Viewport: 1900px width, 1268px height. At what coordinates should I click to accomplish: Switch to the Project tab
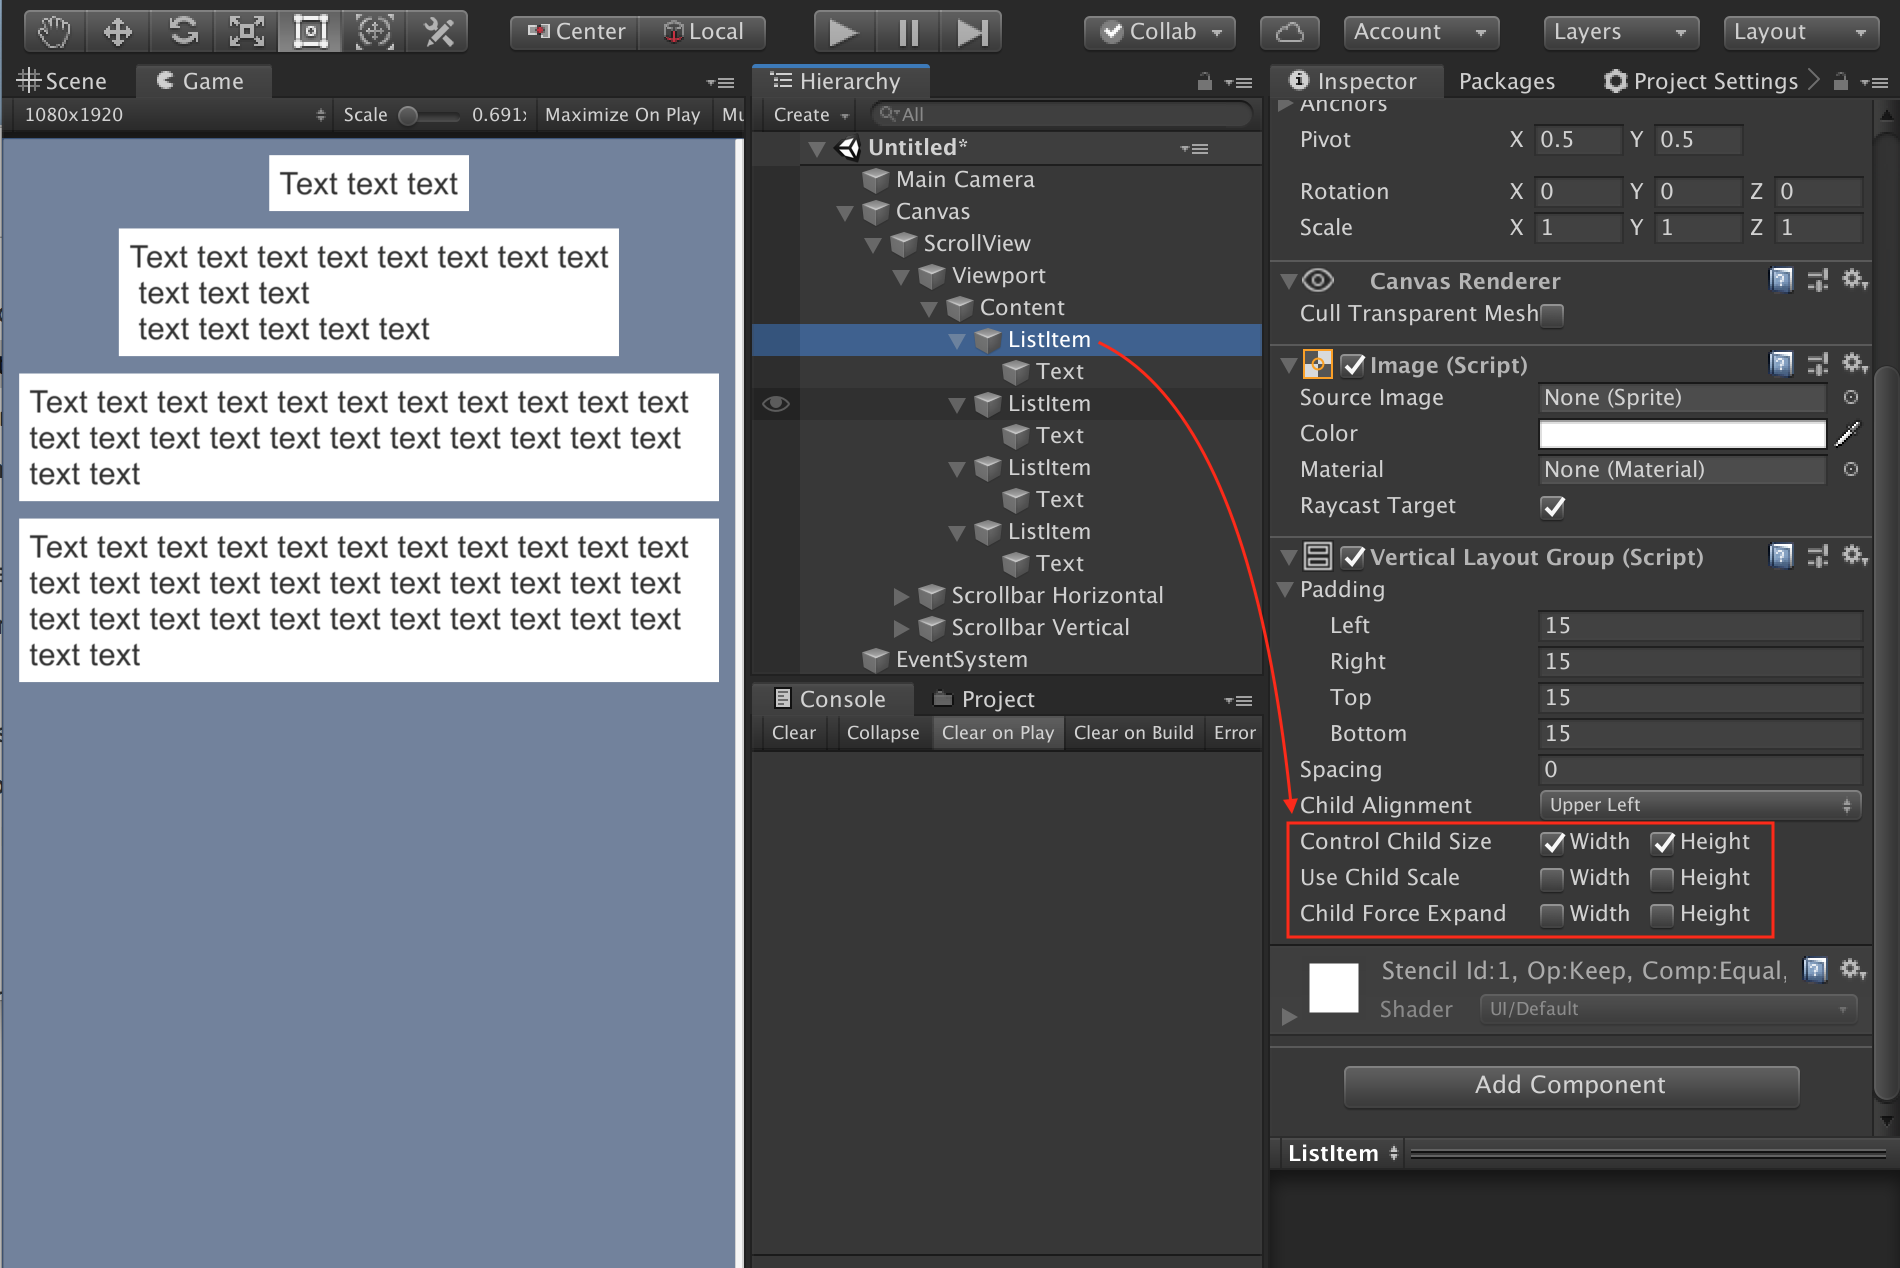[x=985, y=699]
